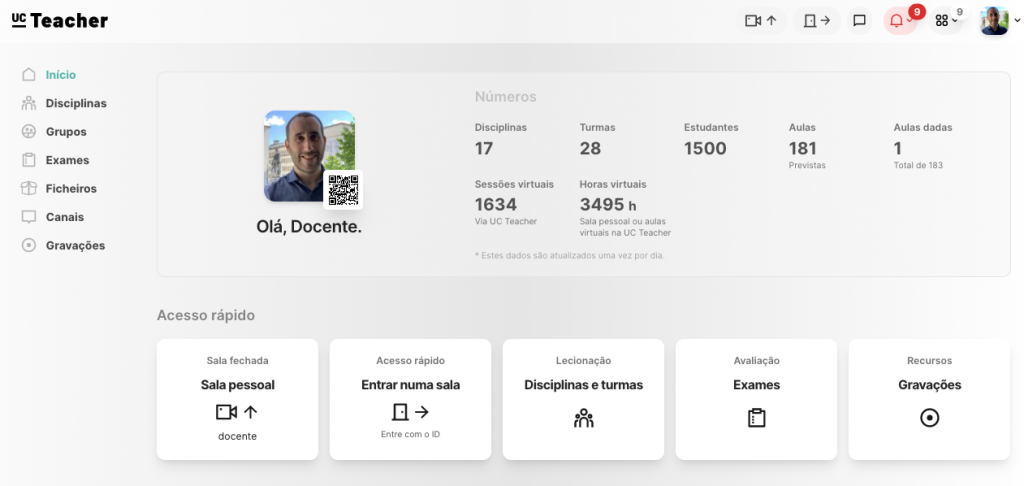This screenshot has height=486, width=1024.
Task: Click the Horas virtuais value 3495 h
Action: click(x=608, y=204)
